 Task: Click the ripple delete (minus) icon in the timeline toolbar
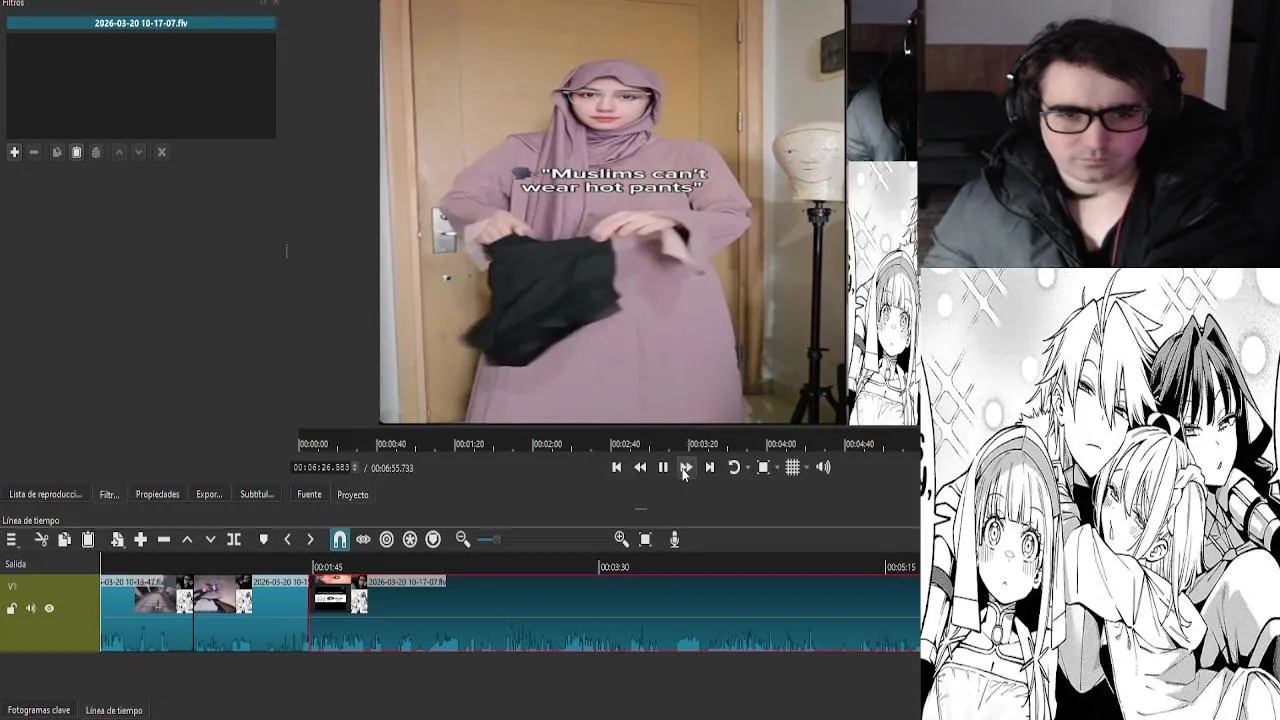(x=164, y=539)
